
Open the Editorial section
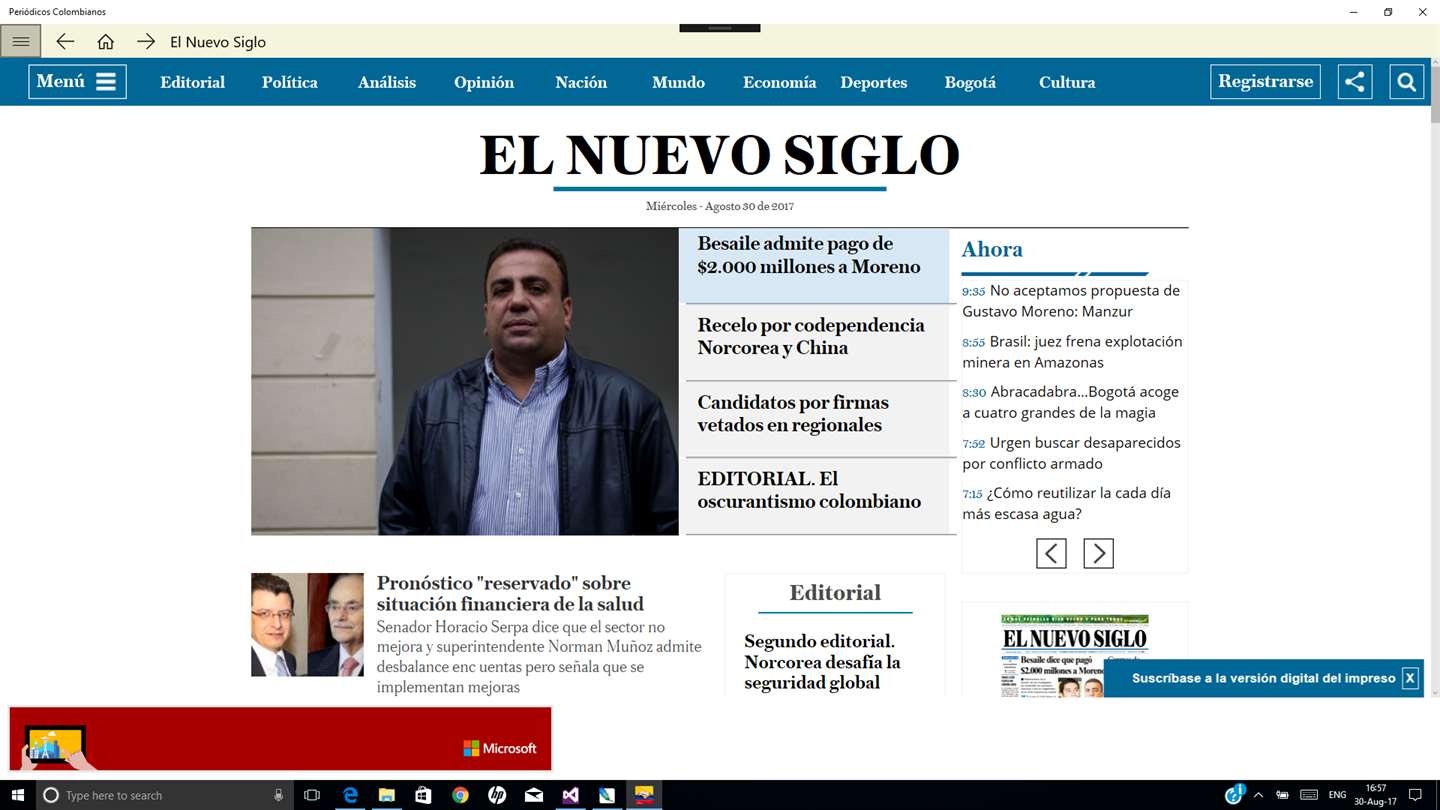click(192, 82)
